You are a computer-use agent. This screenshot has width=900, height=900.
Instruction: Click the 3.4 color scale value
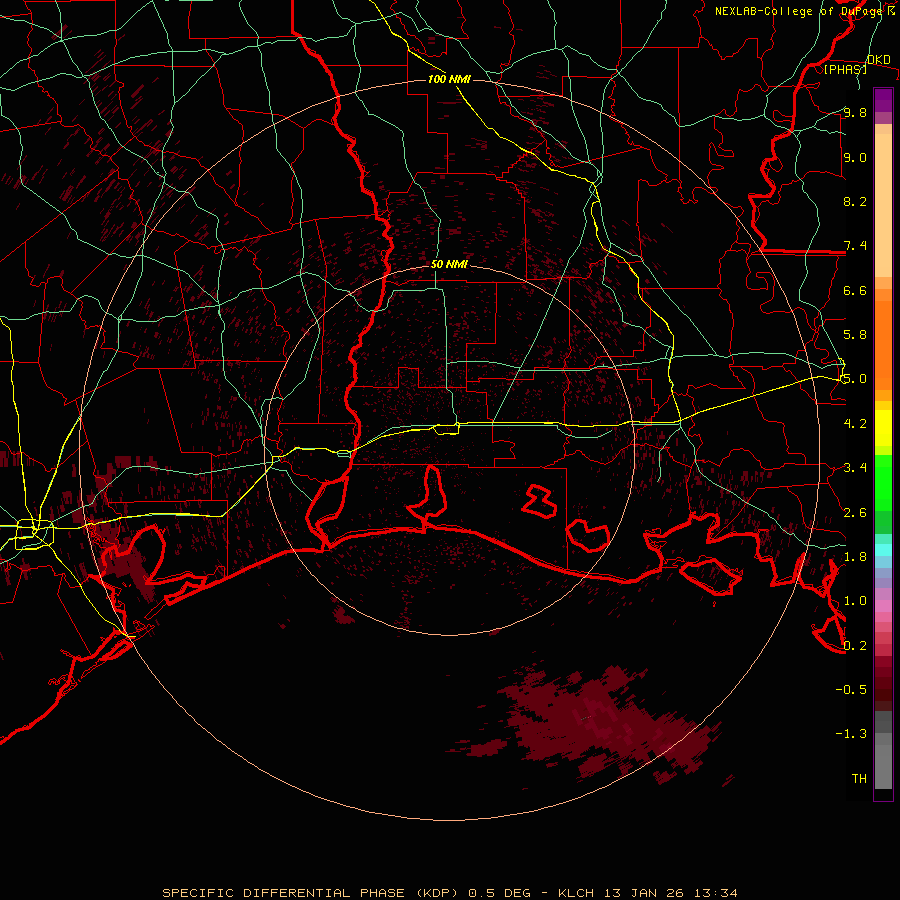855,468
